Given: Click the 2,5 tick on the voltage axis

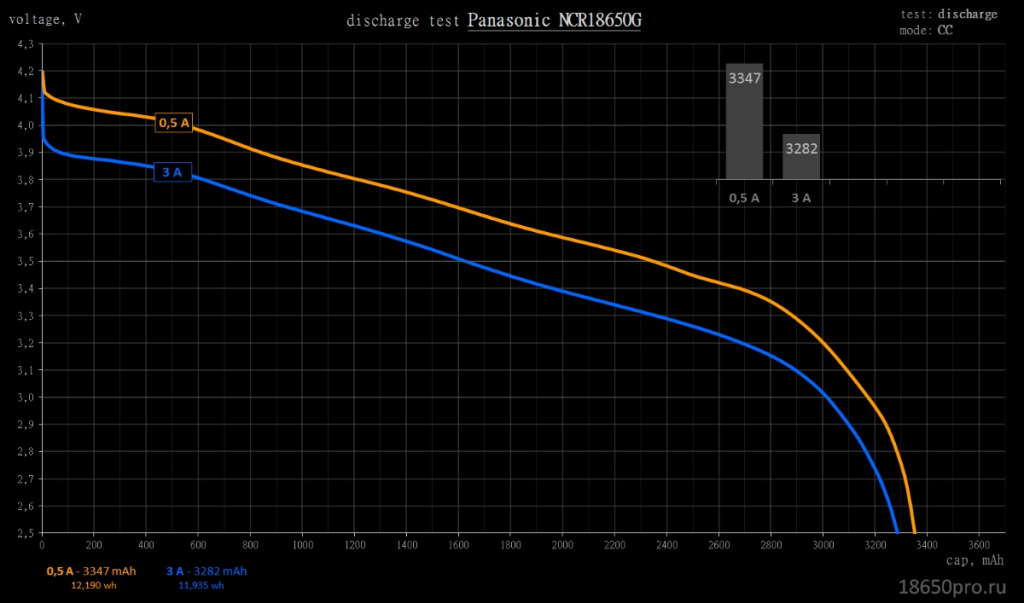Looking at the screenshot, I should (x=25, y=533).
